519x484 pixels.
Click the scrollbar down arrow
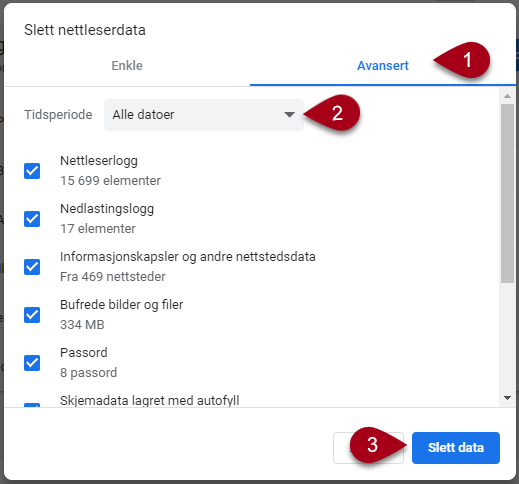(507, 398)
